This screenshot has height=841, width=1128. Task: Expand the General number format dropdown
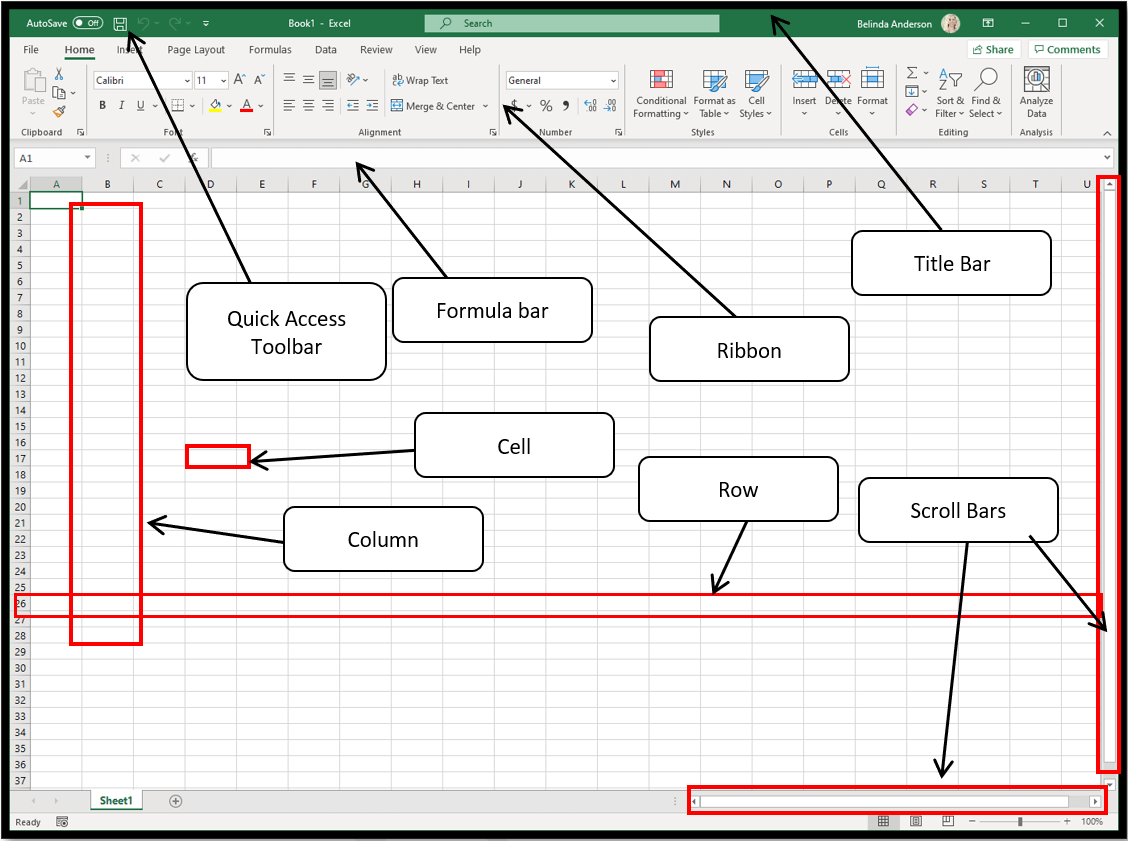tap(613, 80)
